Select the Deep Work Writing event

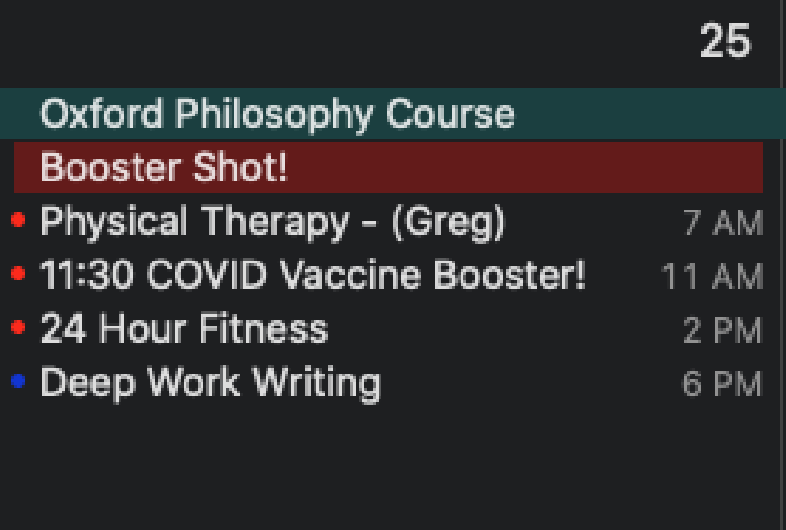click(x=210, y=382)
